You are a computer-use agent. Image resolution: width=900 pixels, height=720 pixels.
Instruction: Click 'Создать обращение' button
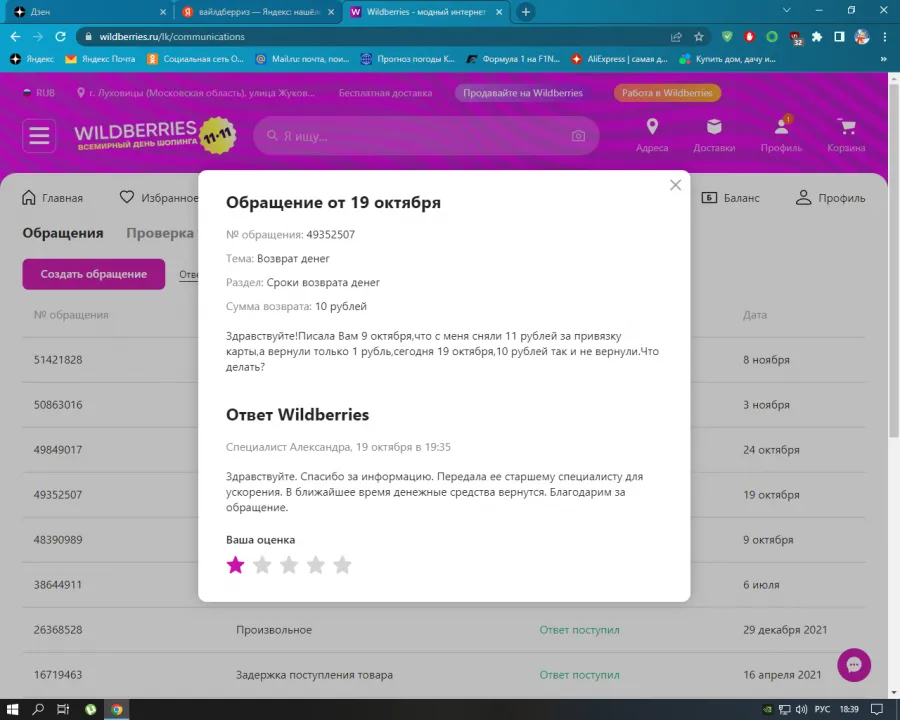(94, 274)
